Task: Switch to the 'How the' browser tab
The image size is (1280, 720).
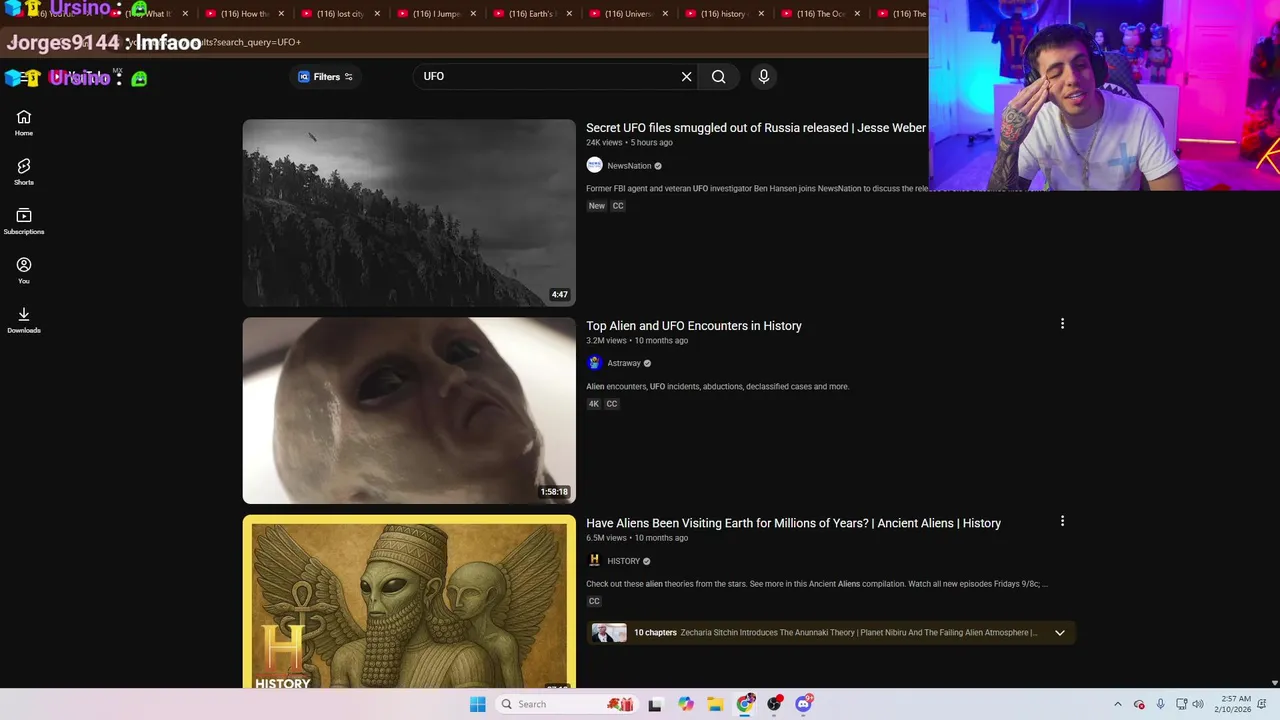Action: 245,14
